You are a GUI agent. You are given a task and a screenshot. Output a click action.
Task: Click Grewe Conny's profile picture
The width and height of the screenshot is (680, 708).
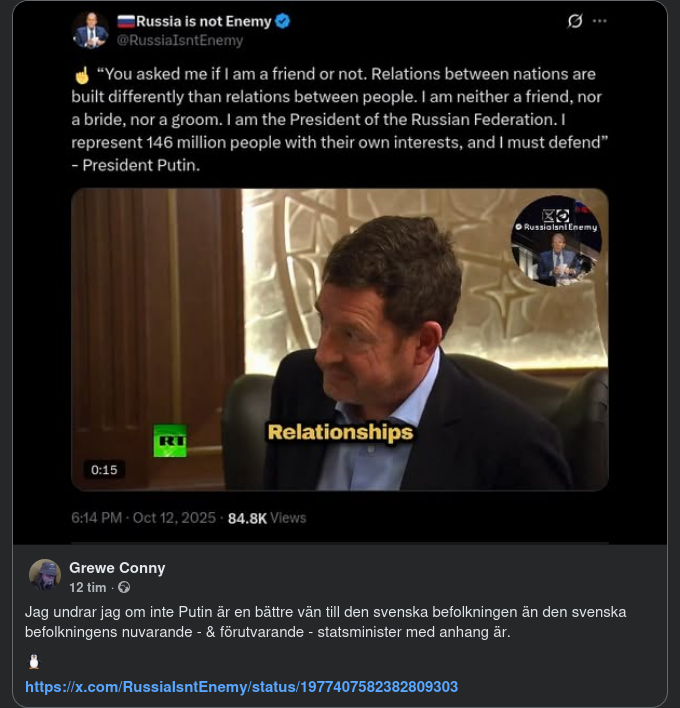click(45, 576)
